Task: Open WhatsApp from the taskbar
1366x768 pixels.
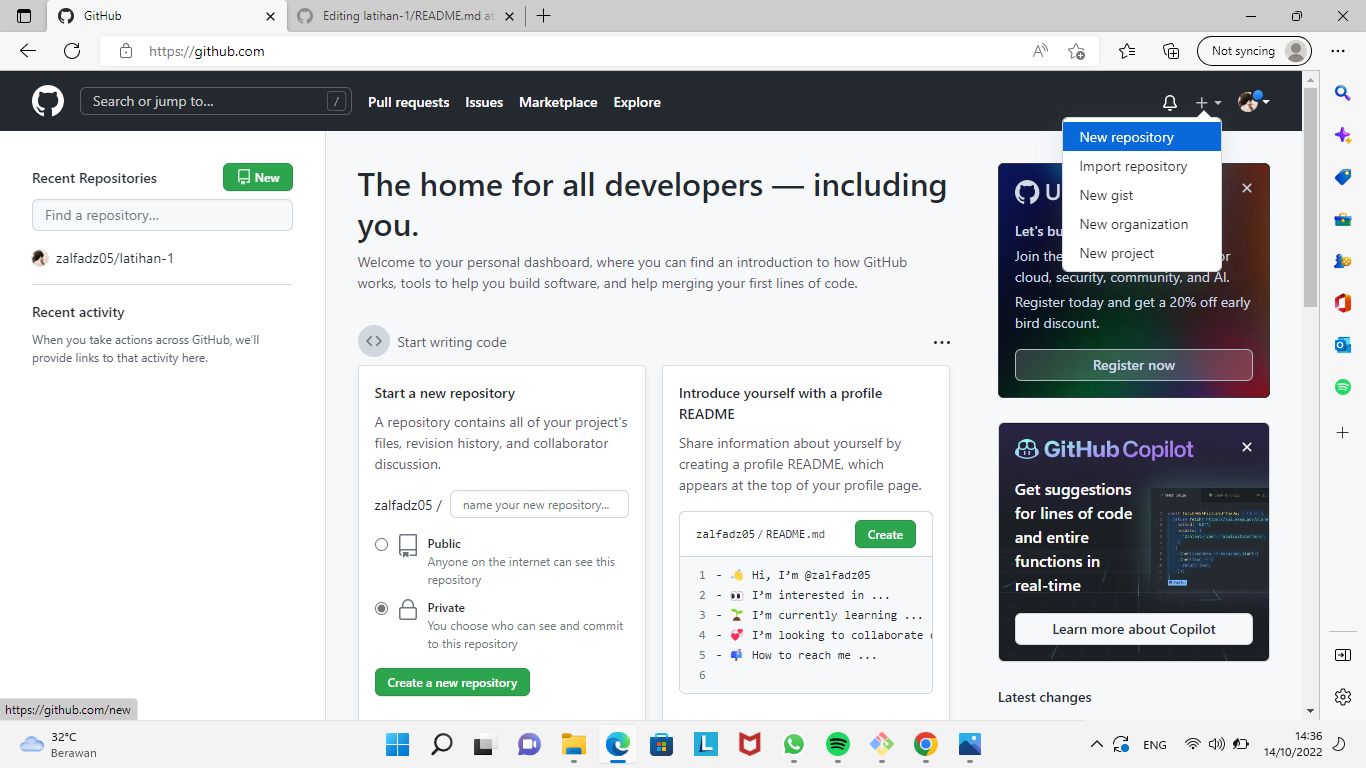Action: [794, 744]
